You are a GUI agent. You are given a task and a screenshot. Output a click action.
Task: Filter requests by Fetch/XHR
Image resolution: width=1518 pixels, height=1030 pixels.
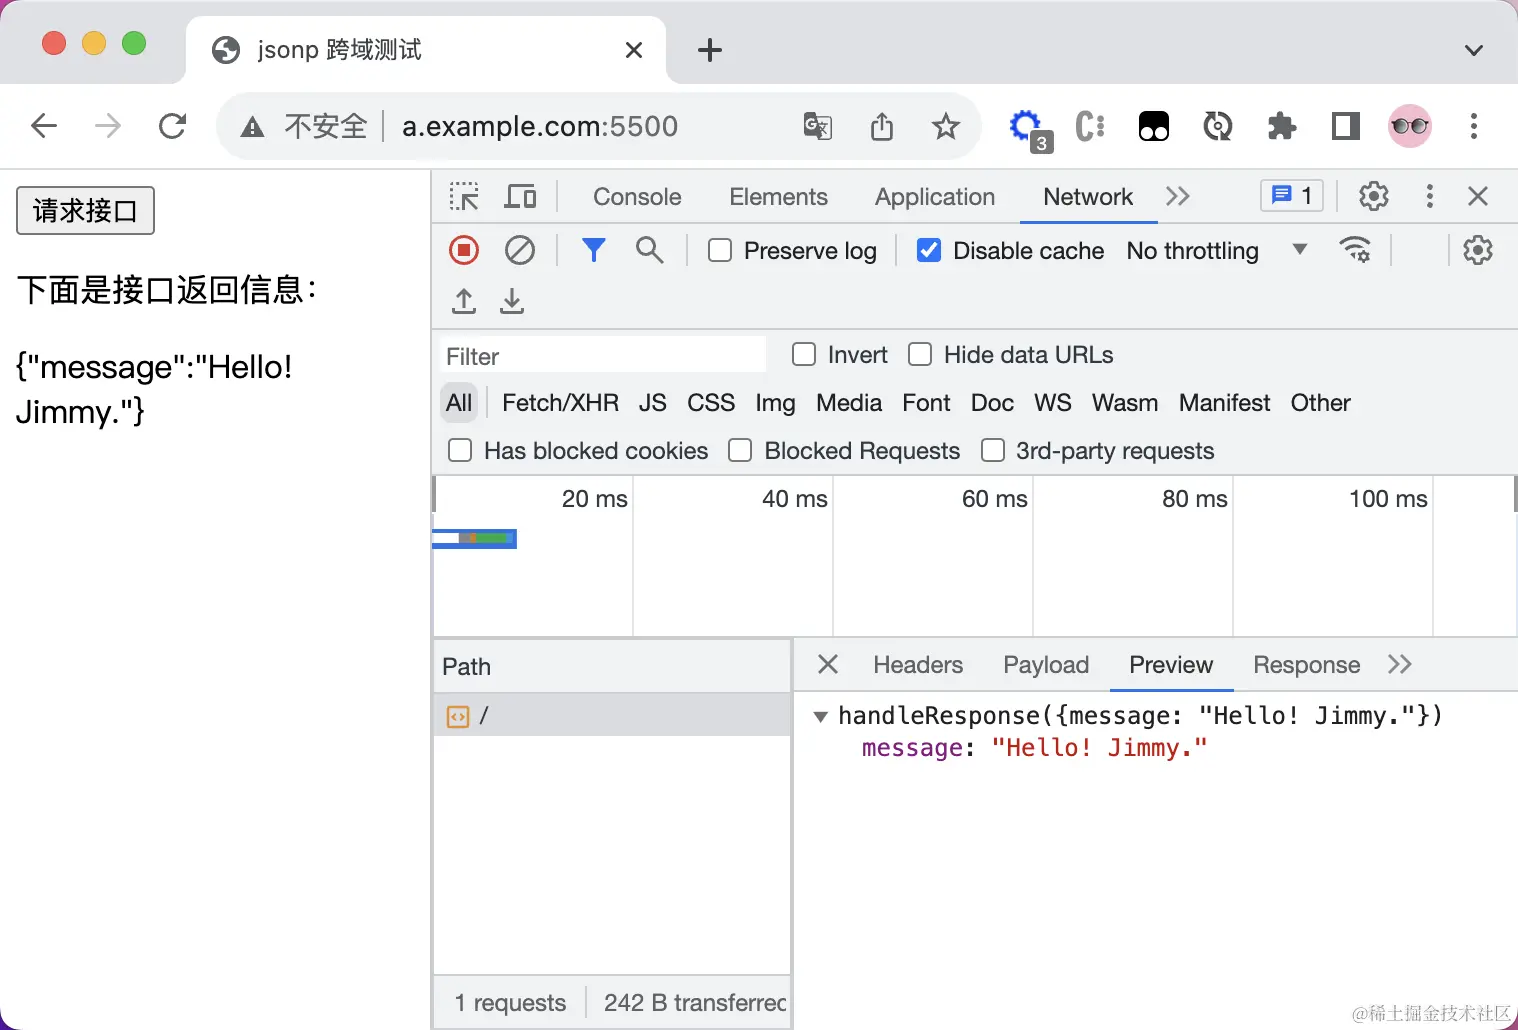click(x=560, y=402)
